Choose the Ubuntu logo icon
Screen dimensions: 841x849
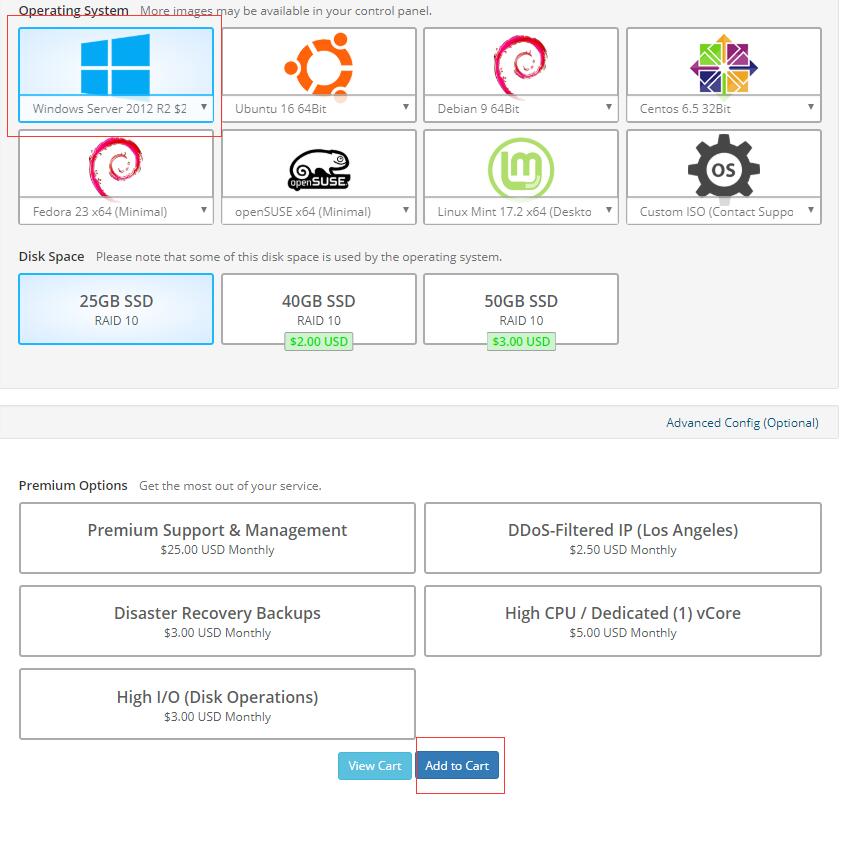point(318,64)
